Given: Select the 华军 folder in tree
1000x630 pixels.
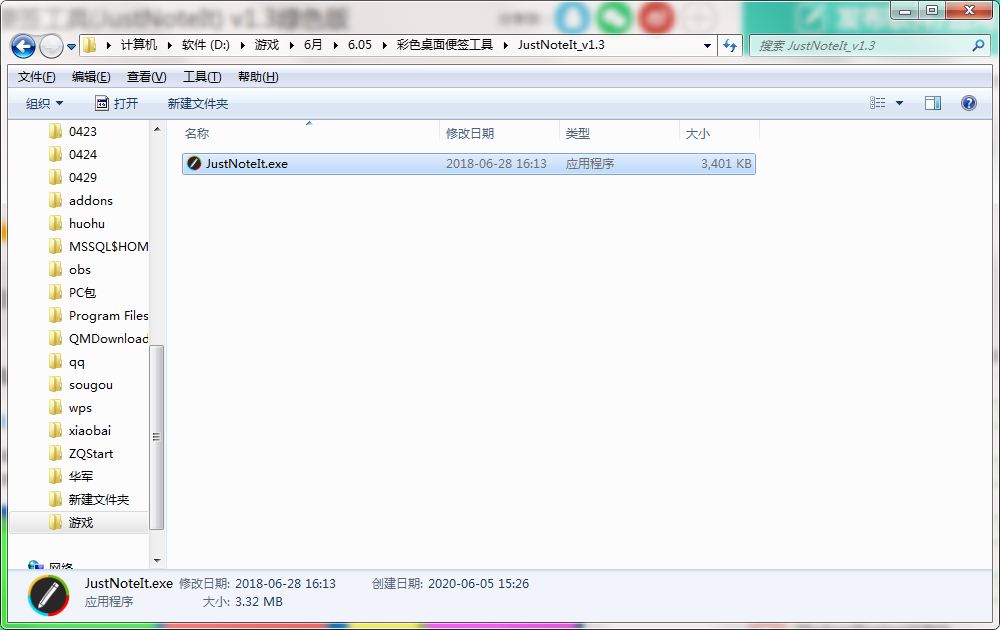Looking at the screenshot, I should pos(81,476).
